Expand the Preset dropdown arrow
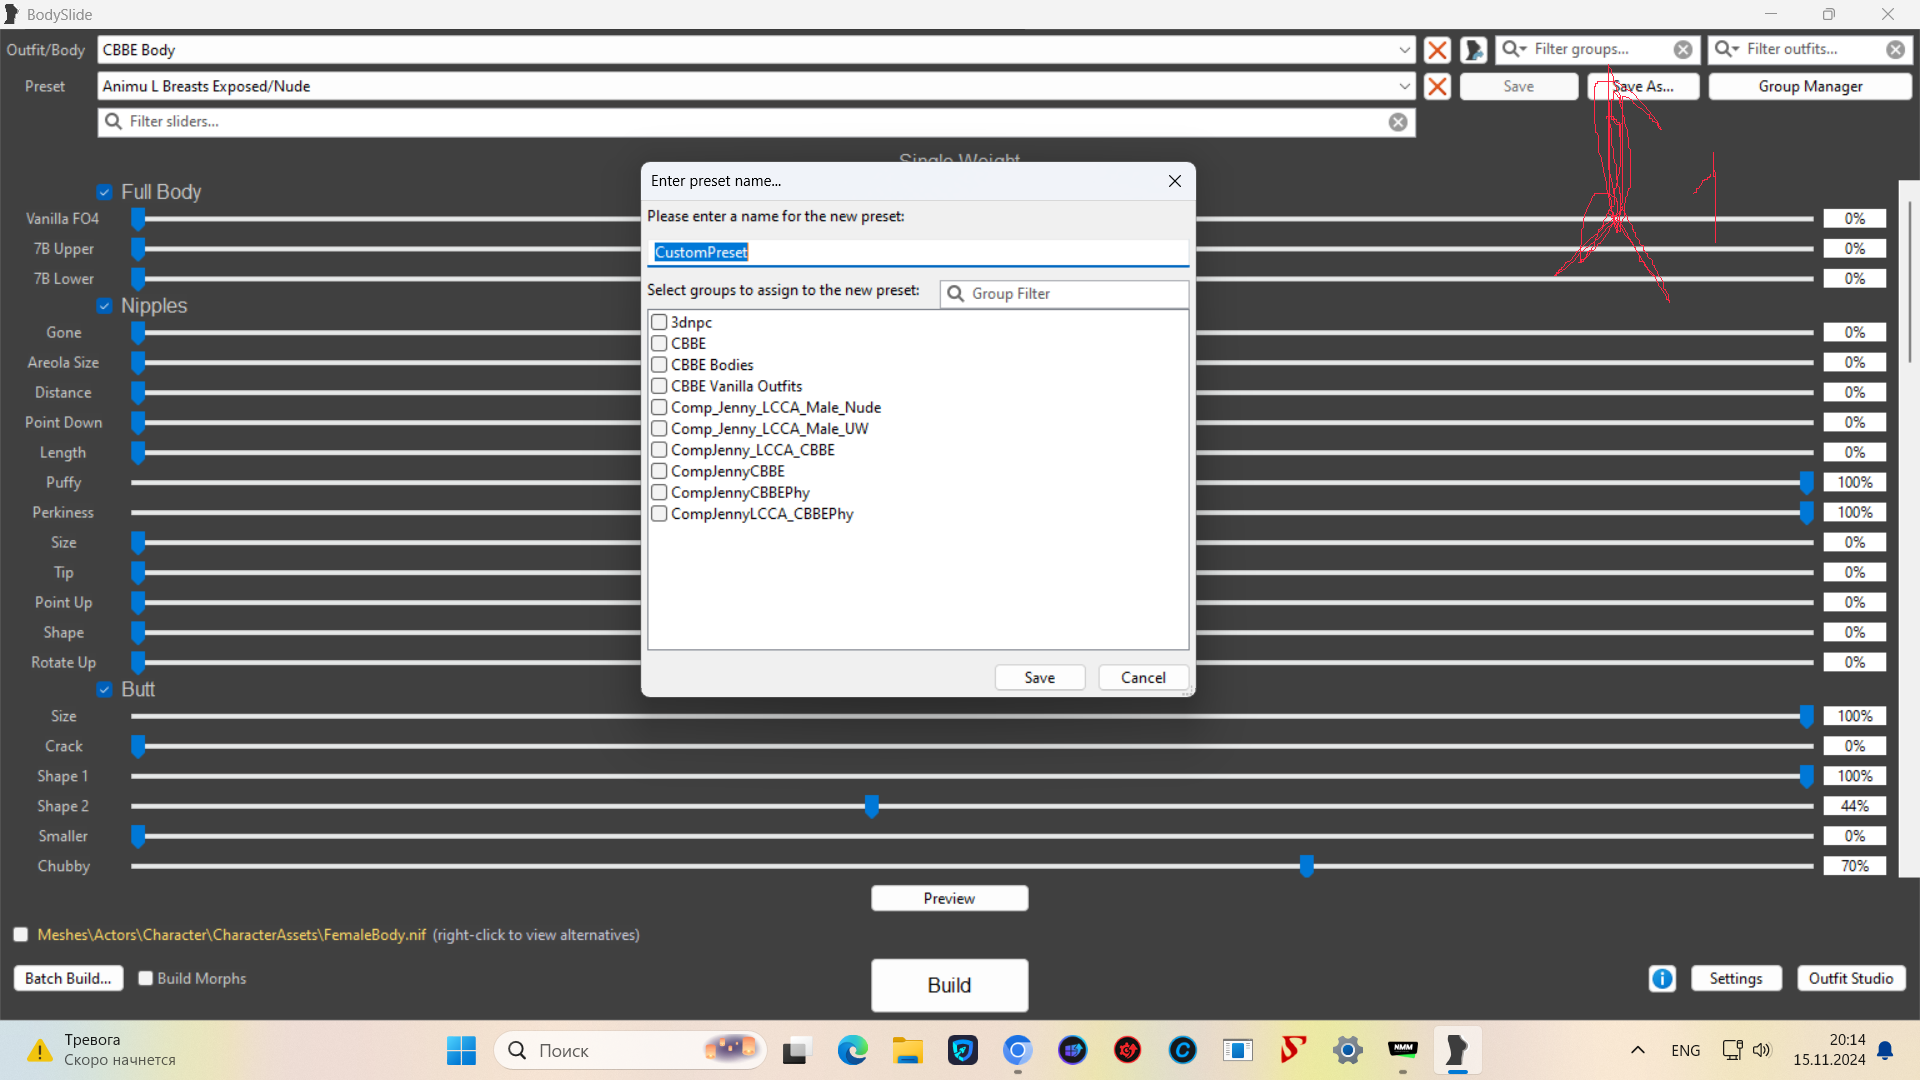Screen dimensions: 1920x1080 click(1404, 87)
